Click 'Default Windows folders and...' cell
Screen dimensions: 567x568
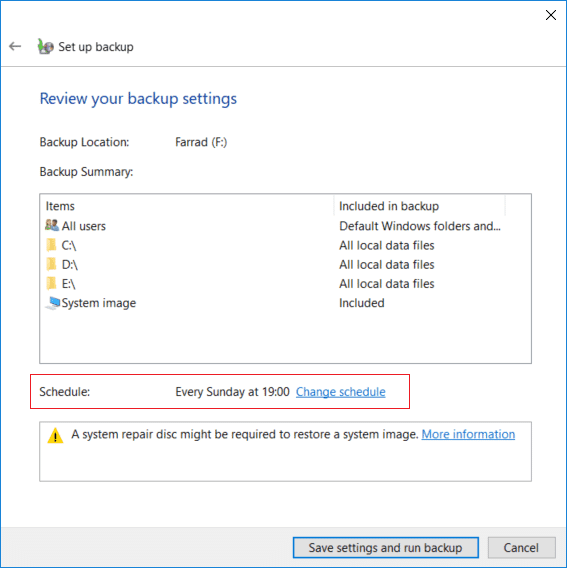coord(420,226)
